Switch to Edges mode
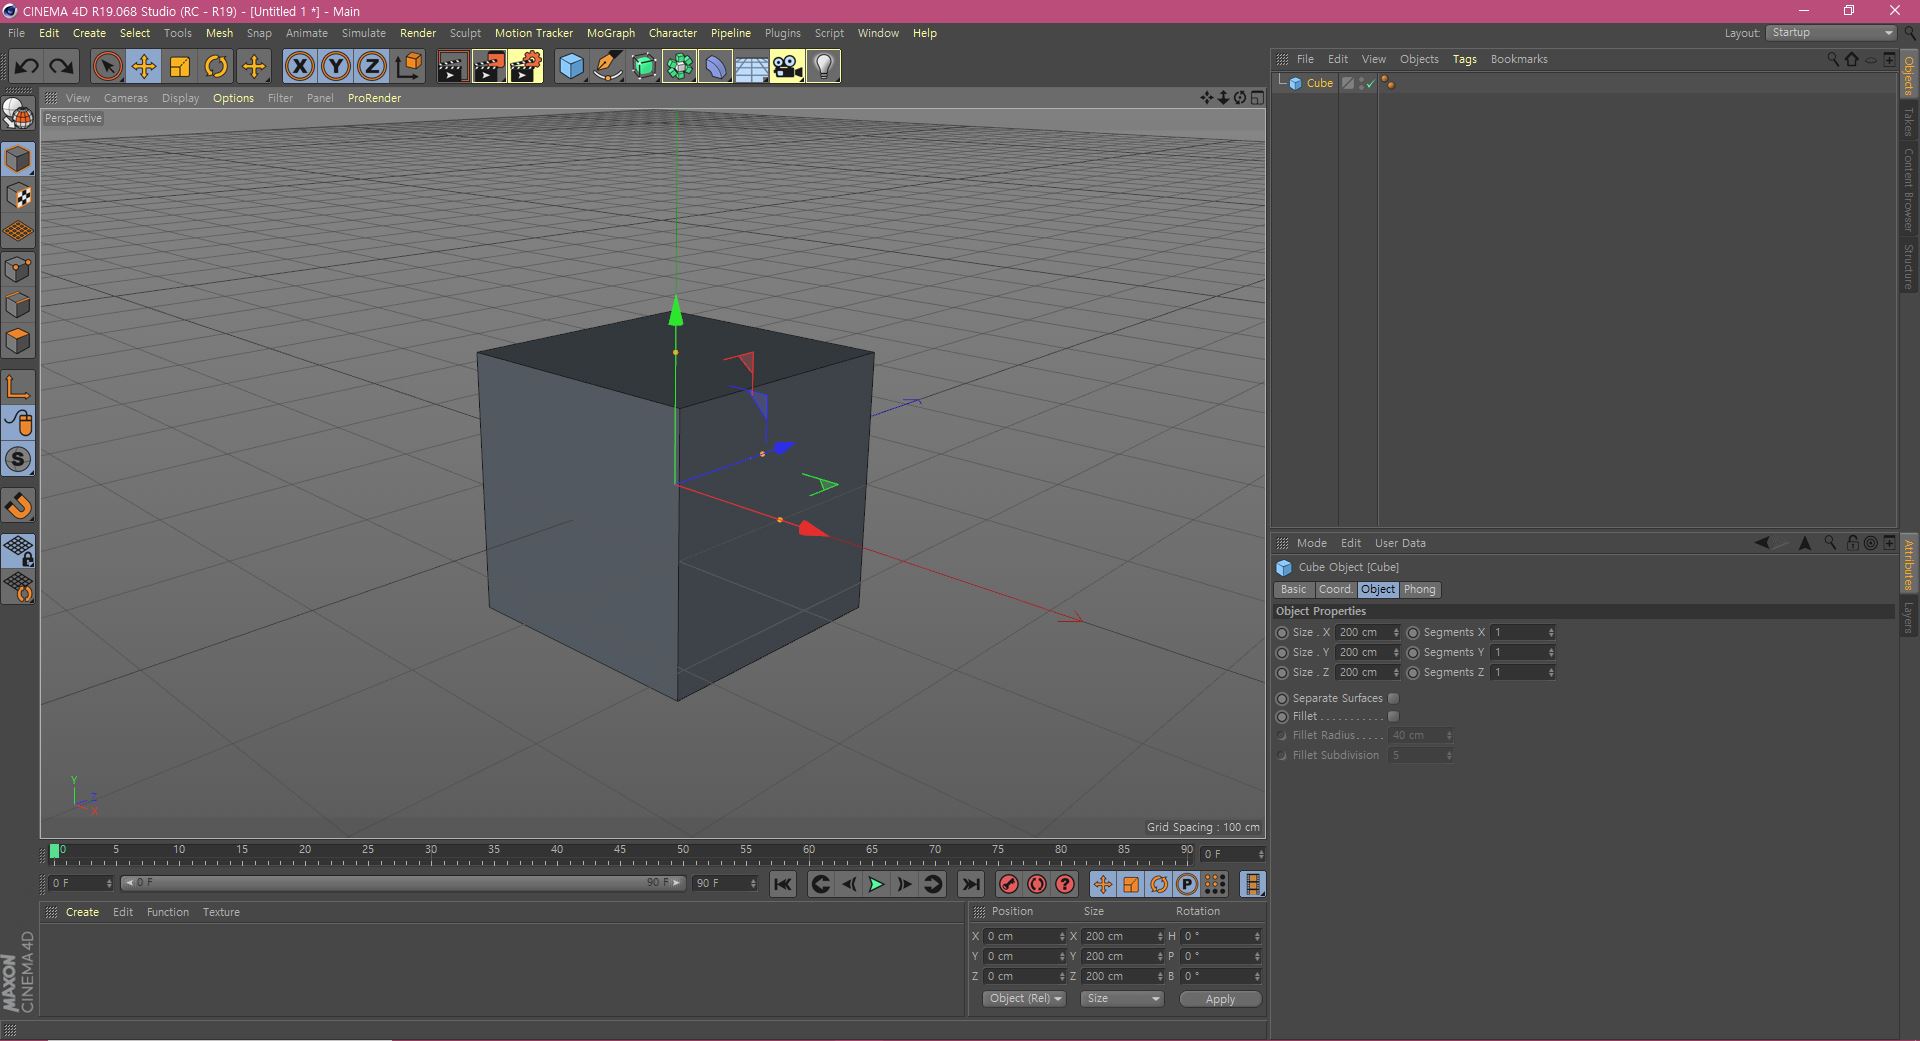Image resolution: width=1920 pixels, height=1041 pixels. [x=18, y=305]
